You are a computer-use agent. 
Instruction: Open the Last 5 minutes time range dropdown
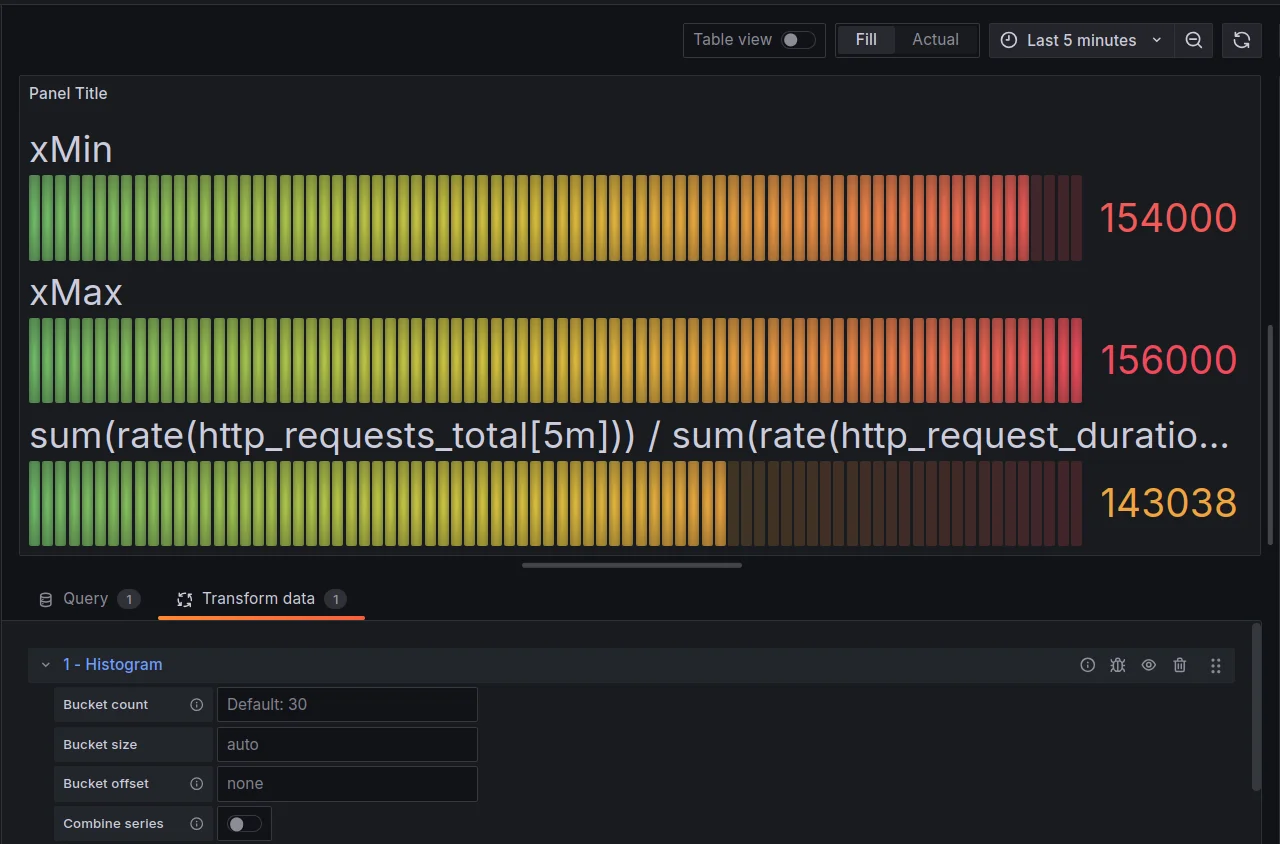point(1082,40)
